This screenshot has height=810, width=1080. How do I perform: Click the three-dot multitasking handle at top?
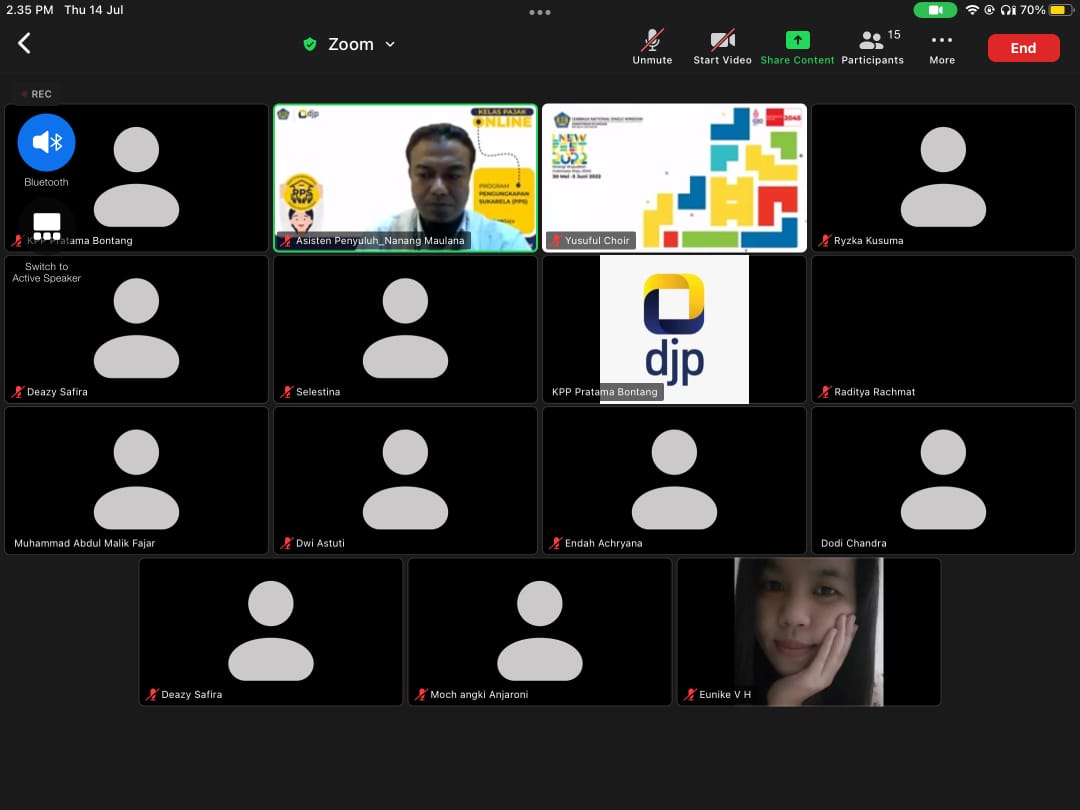point(540,12)
